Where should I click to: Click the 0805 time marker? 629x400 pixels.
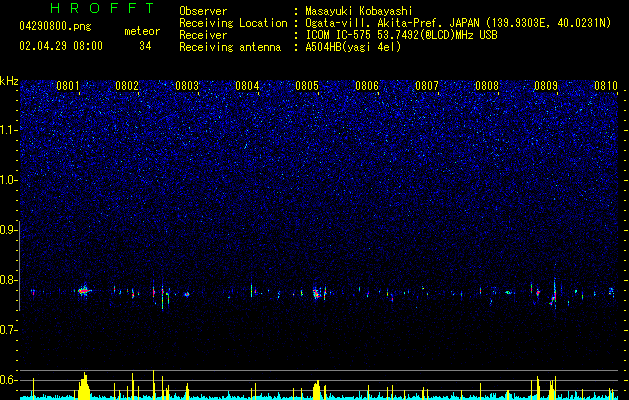(x=307, y=86)
